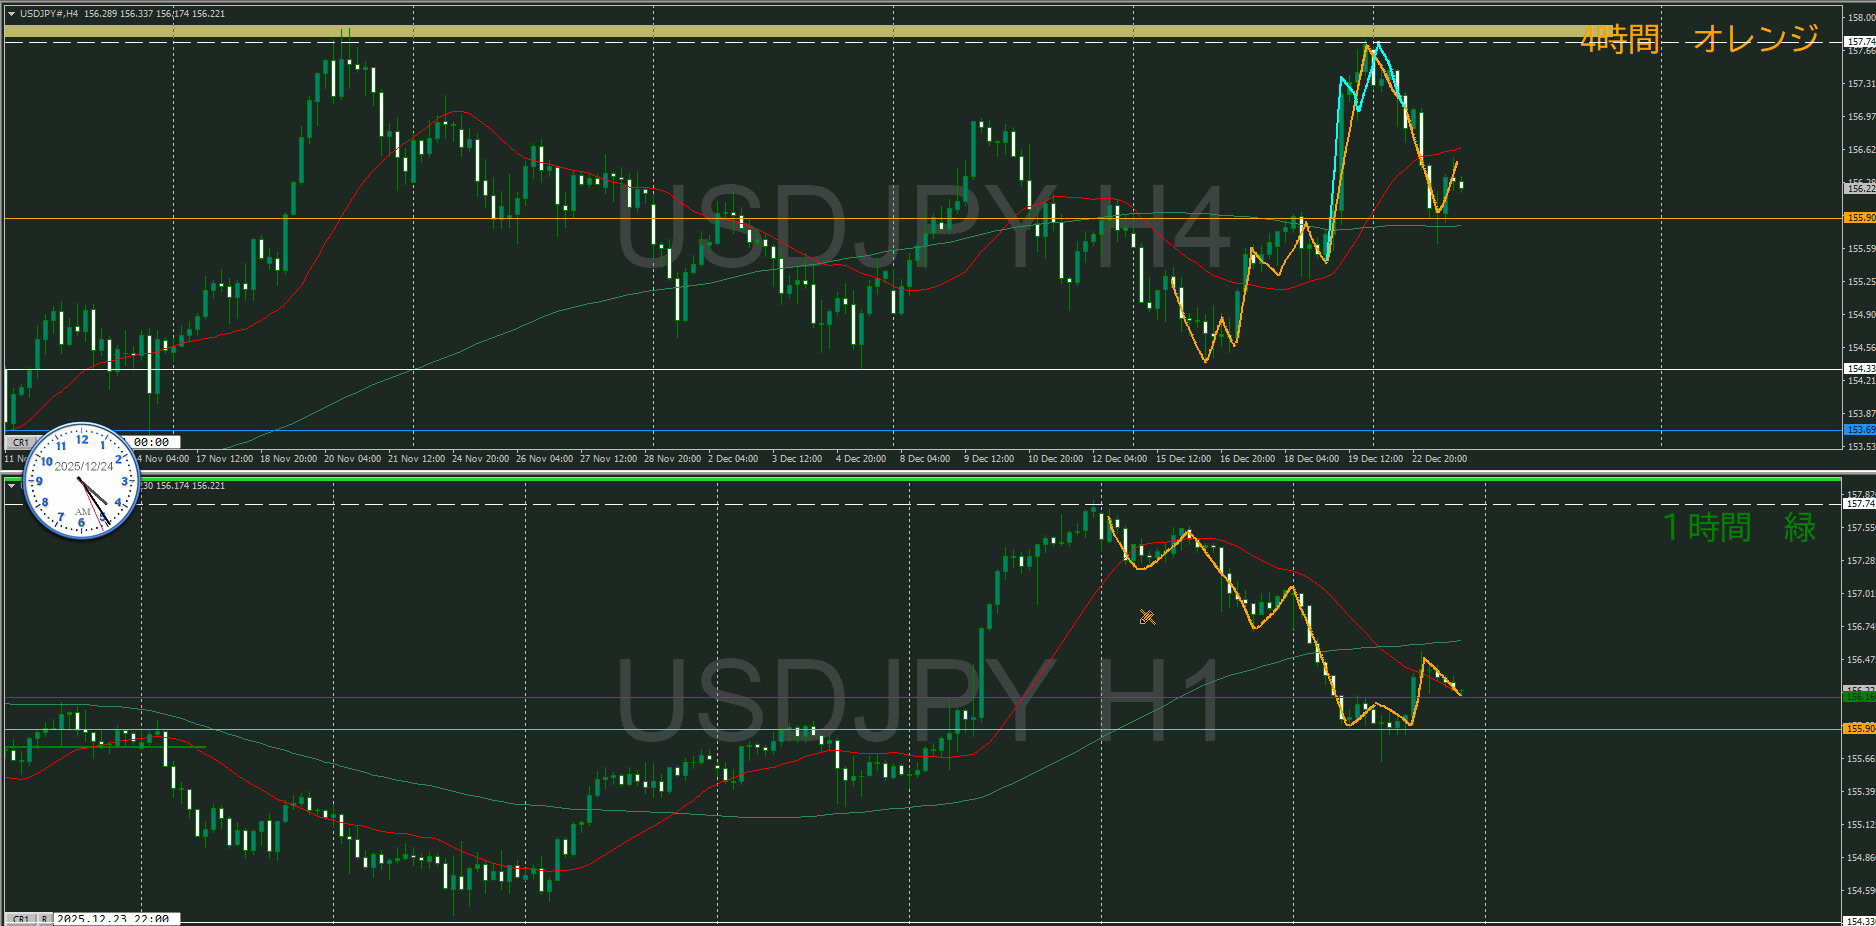The width and height of the screenshot is (1876, 926).
Task: Click the green bar atop the H1 chart
Action: pyautogui.click(x=920, y=480)
